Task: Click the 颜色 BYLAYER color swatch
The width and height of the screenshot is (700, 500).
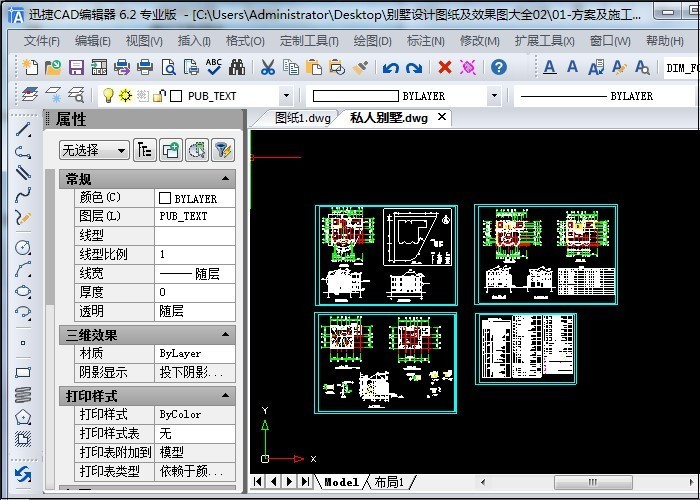Action: 165,198
